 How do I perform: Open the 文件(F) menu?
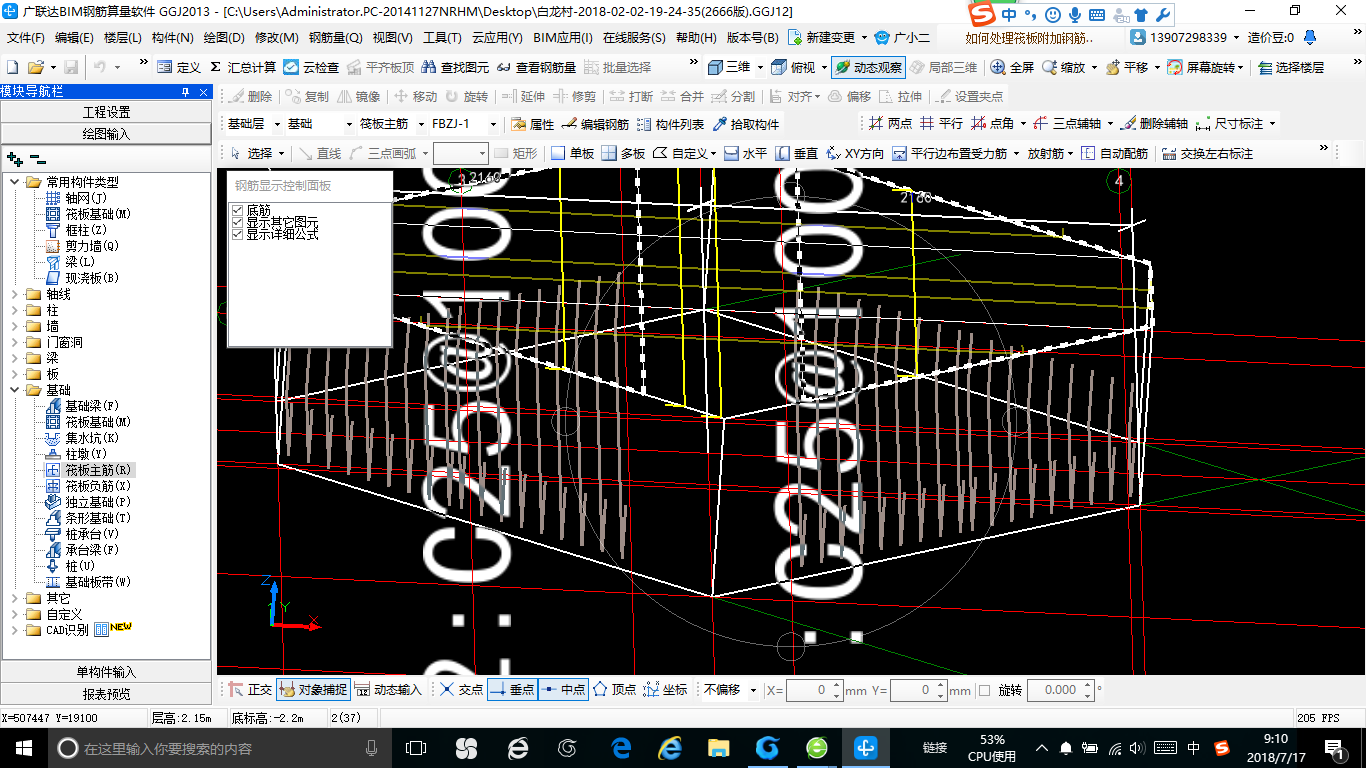pos(26,38)
